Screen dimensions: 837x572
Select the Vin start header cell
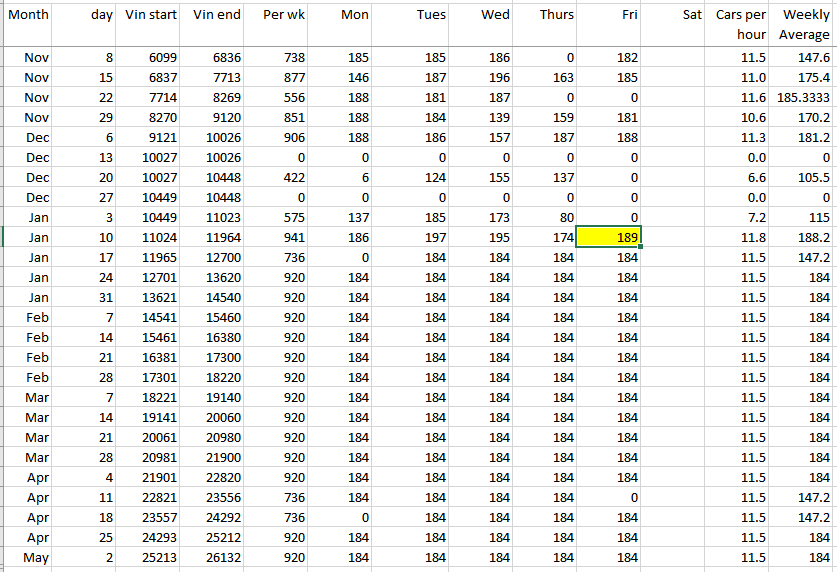(x=151, y=24)
